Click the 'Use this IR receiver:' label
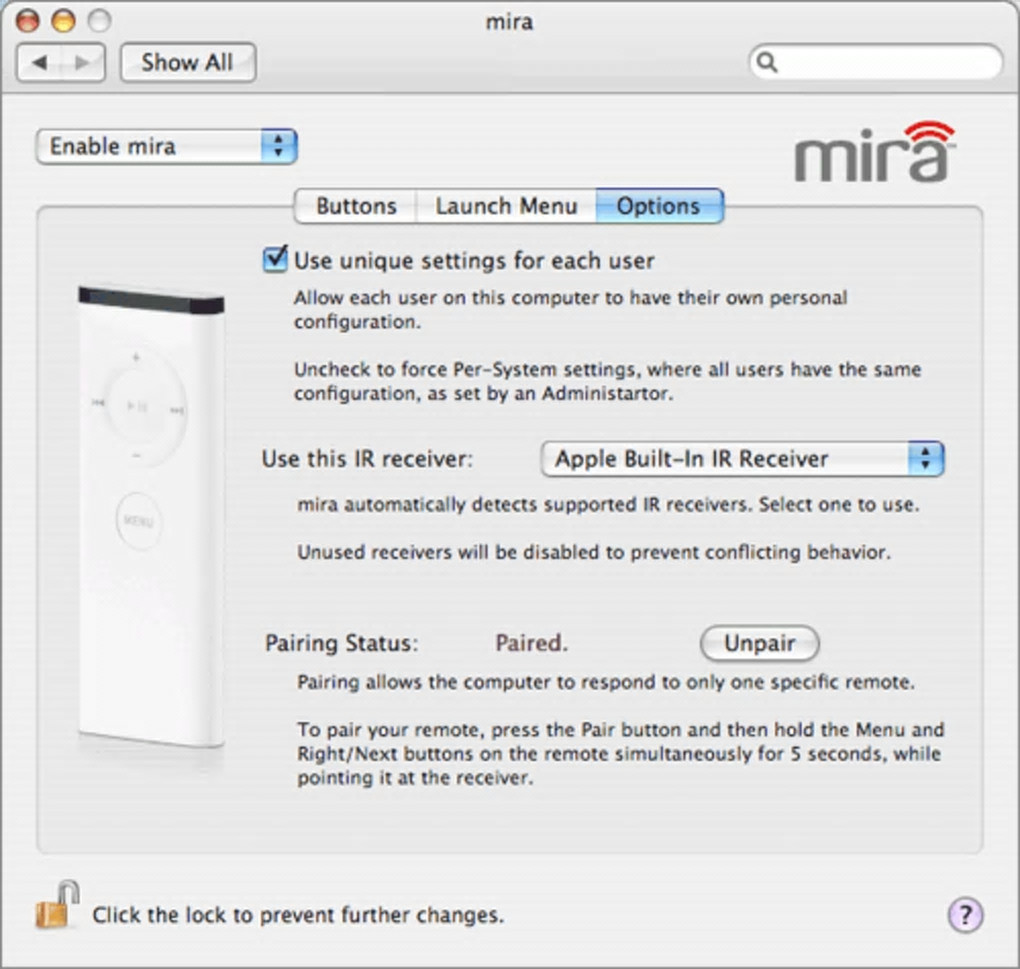The height and width of the screenshot is (969, 1020). [368, 459]
